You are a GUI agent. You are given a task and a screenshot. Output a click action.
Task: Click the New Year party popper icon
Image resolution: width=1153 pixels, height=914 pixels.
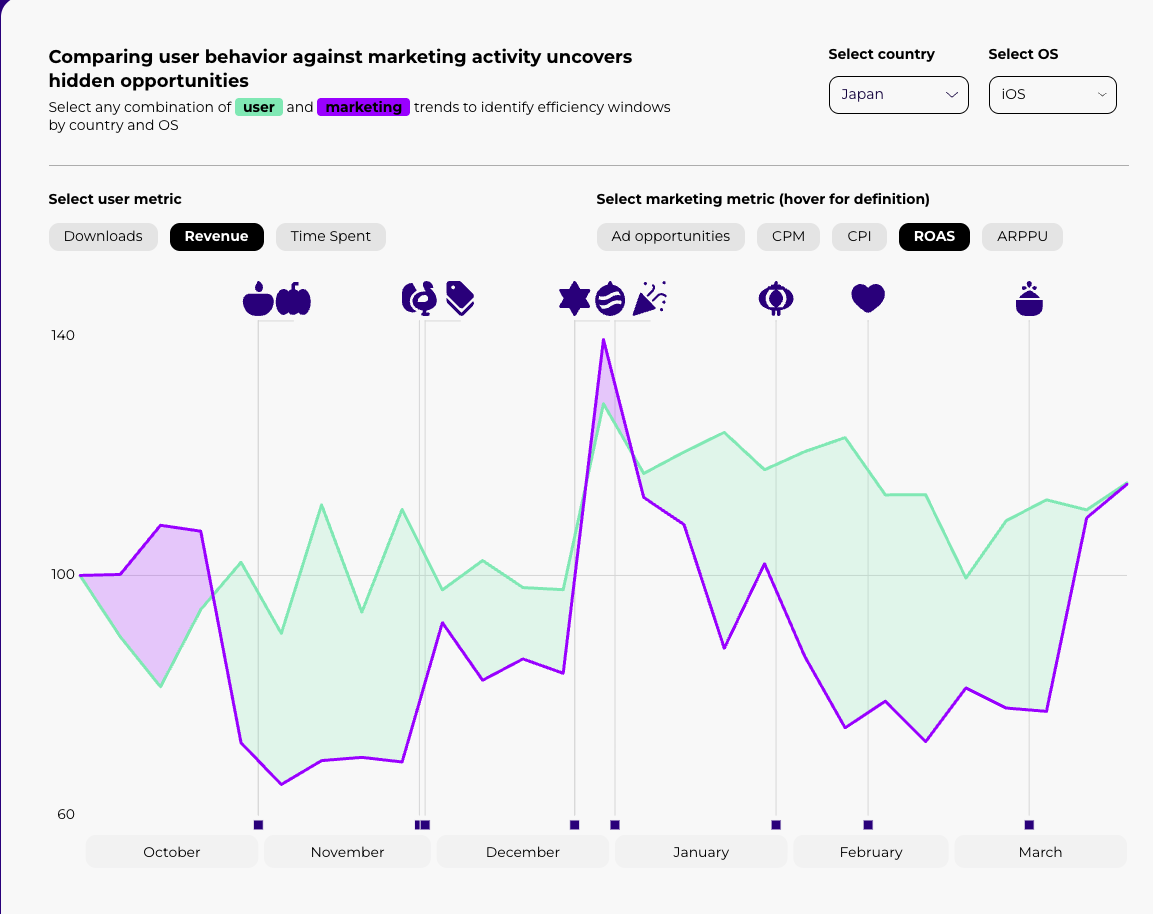point(650,296)
